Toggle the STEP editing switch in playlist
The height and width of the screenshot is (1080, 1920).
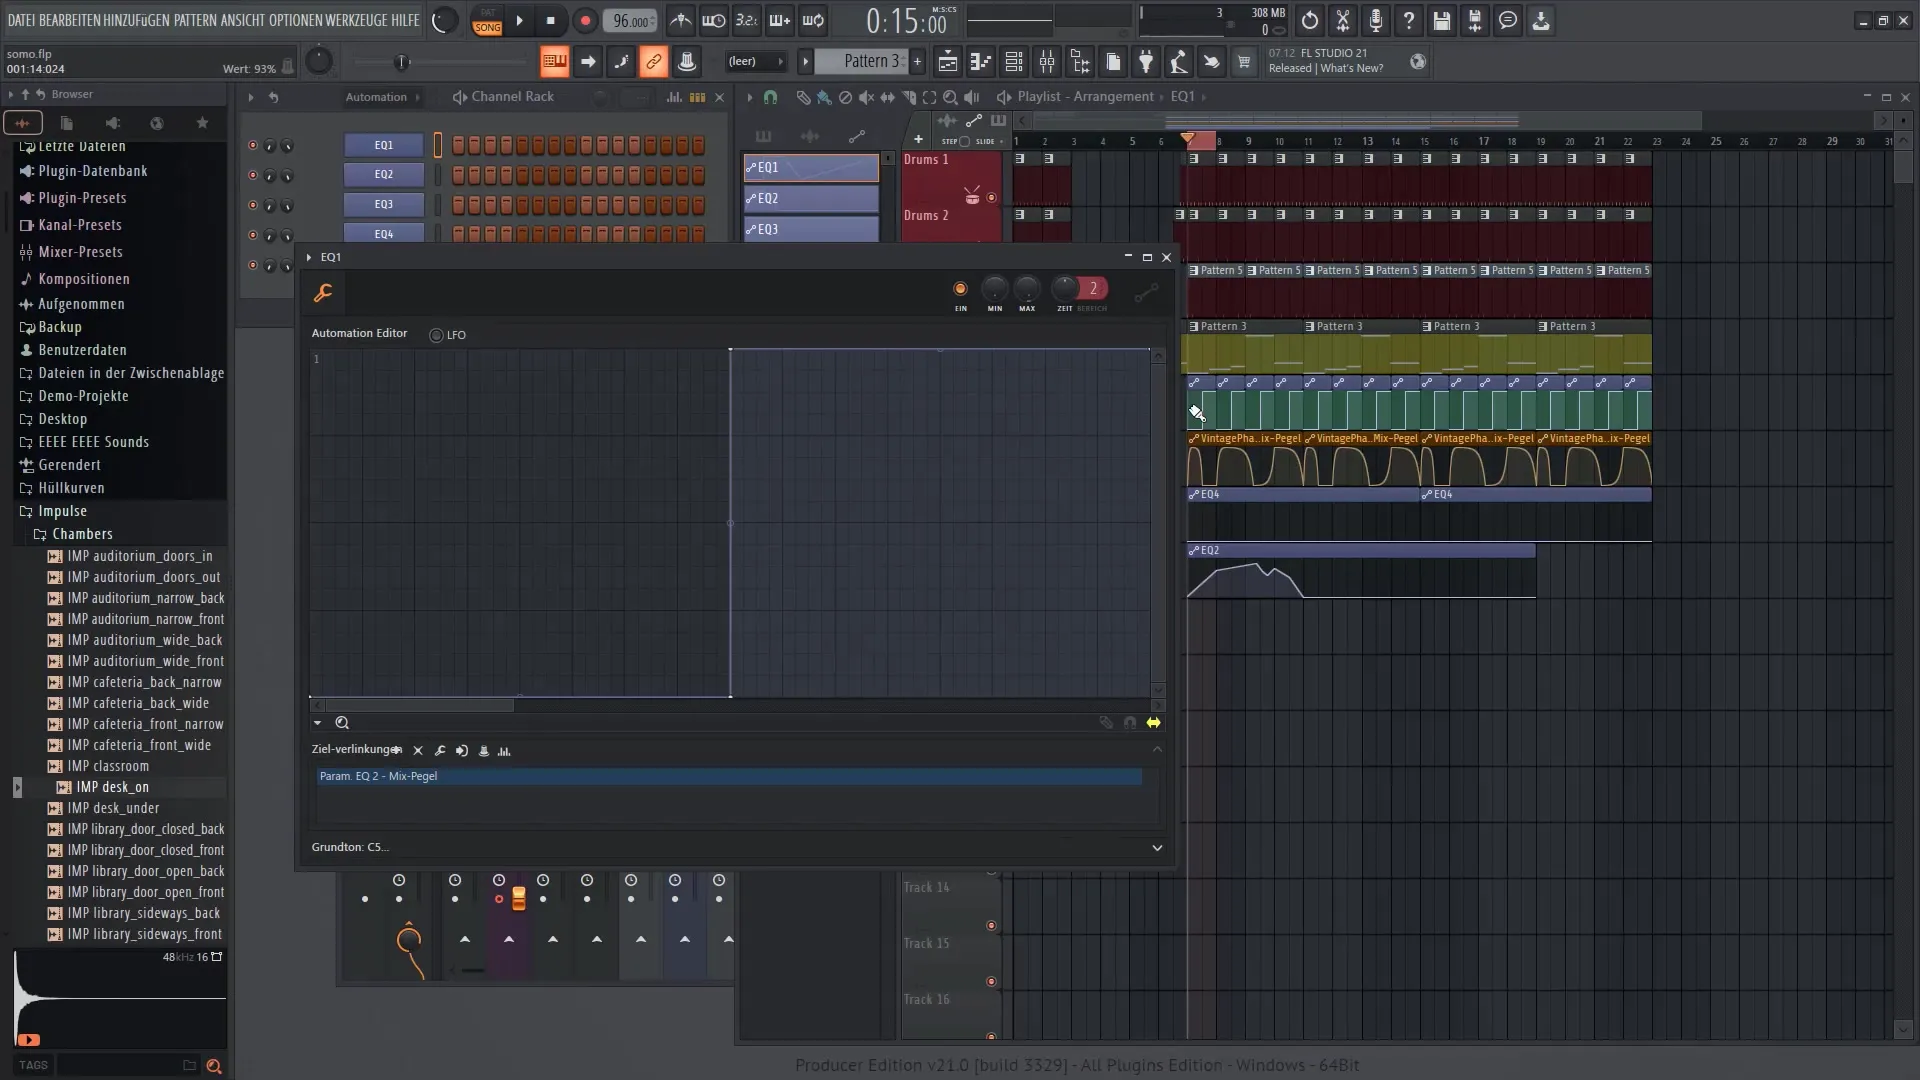tap(964, 142)
